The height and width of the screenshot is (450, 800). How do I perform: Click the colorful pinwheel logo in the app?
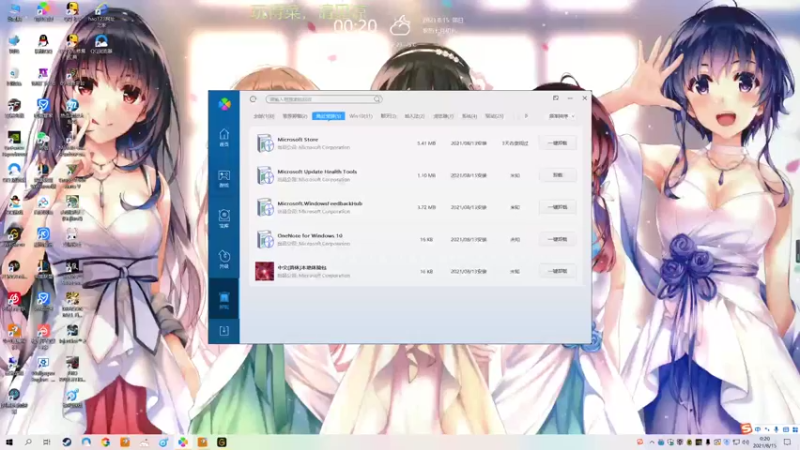click(x=224, y=104)
